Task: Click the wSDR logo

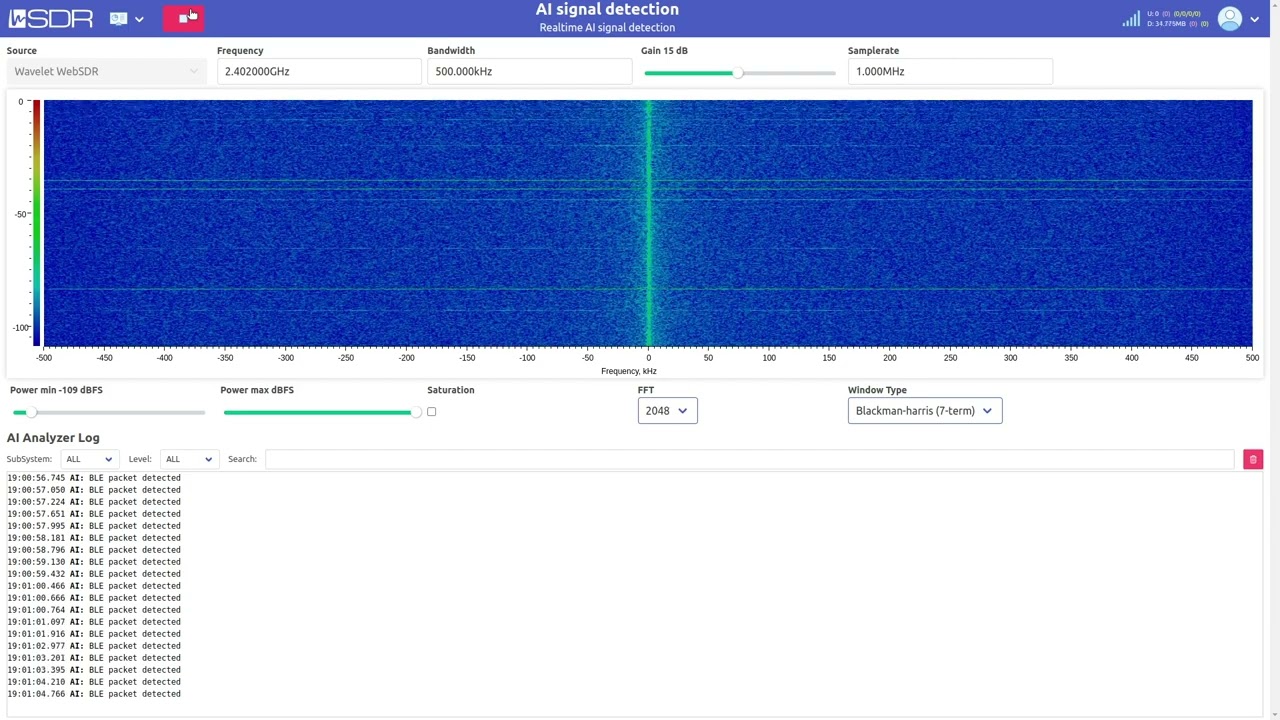Action: pyautogui.click(x=50, y=18)
